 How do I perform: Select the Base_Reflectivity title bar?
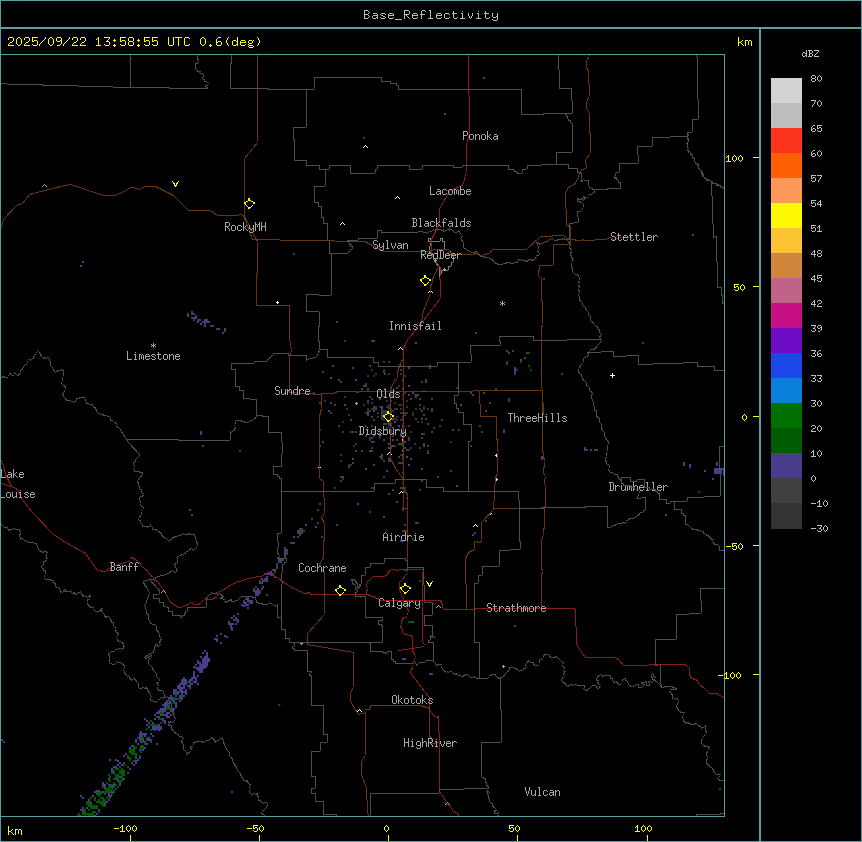[430, 15]
